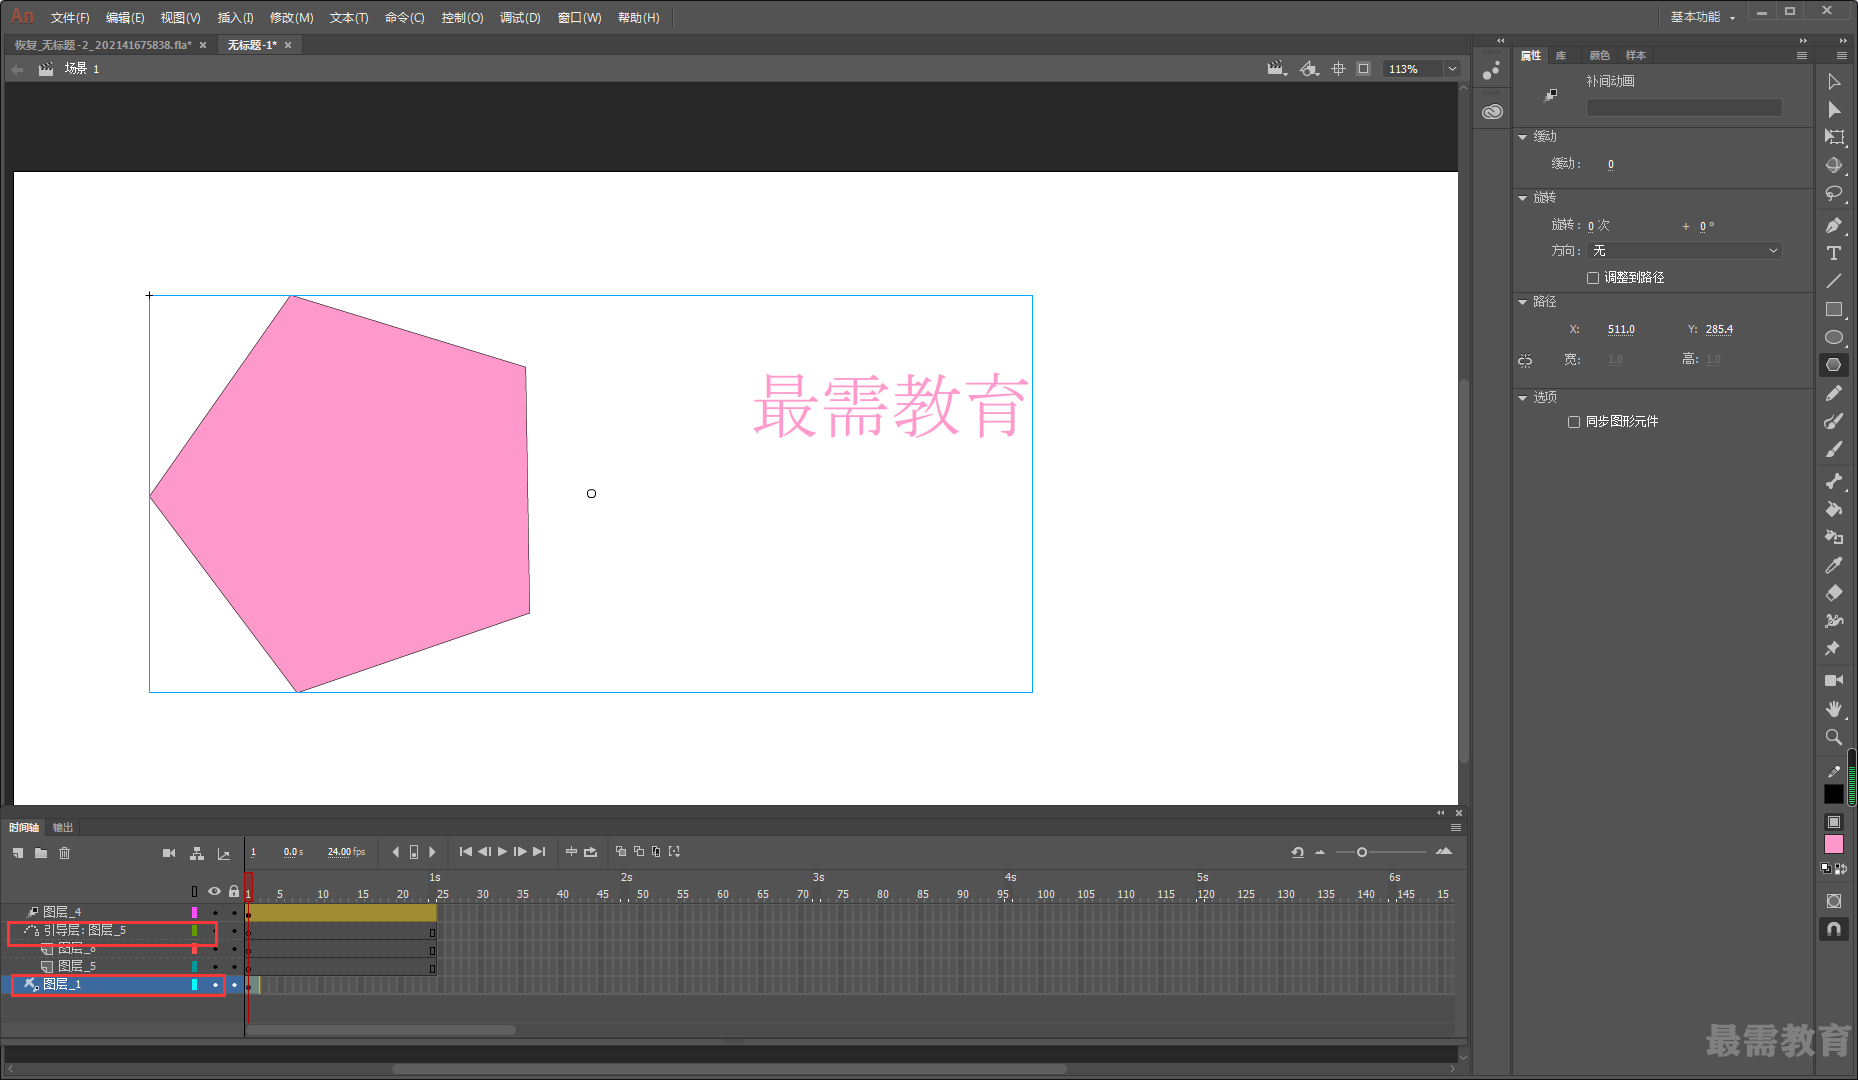The width and height of the screenshot is (1858, 1080).
Task: Click the black stroke color swatch
Action: tap(1833, 794)
